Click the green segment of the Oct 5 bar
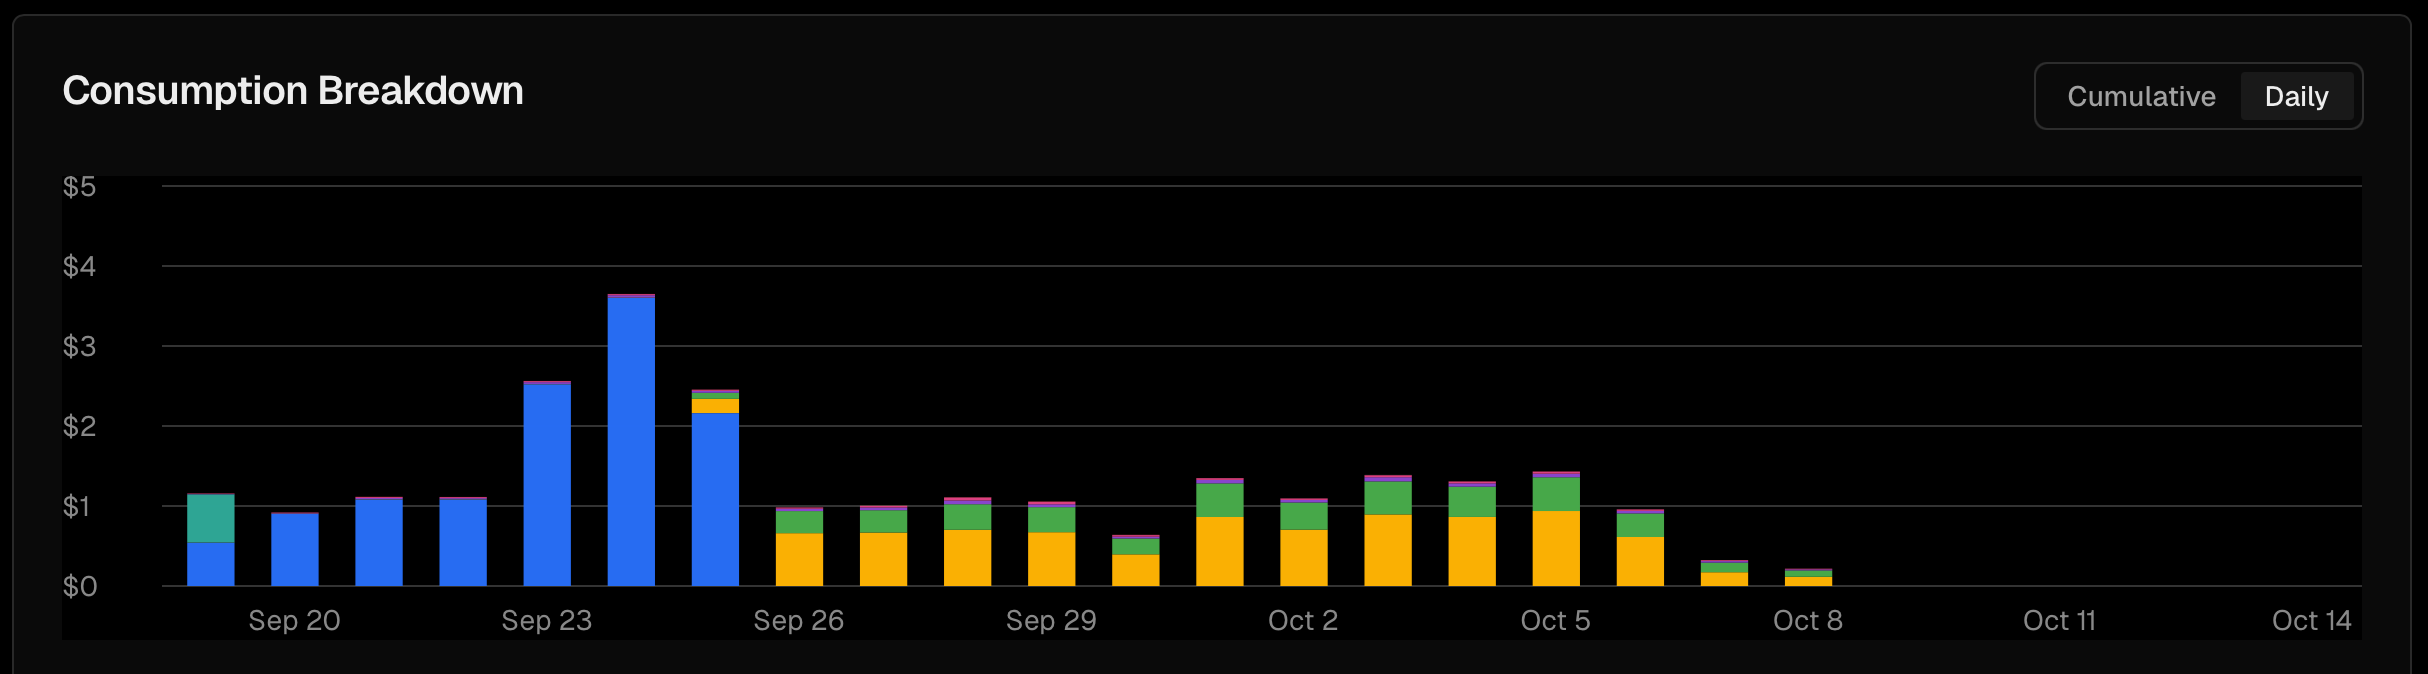The height and width of the screenshot is (674, 2428). pyautogui.click(x=1556, y=494)
